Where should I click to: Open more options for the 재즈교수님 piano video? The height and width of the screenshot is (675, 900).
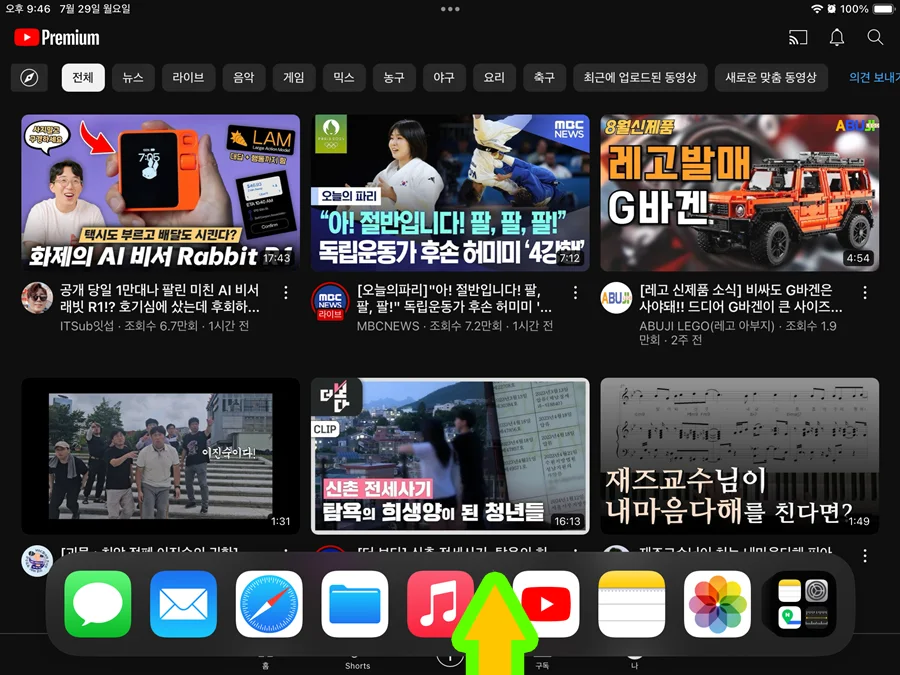864,555
